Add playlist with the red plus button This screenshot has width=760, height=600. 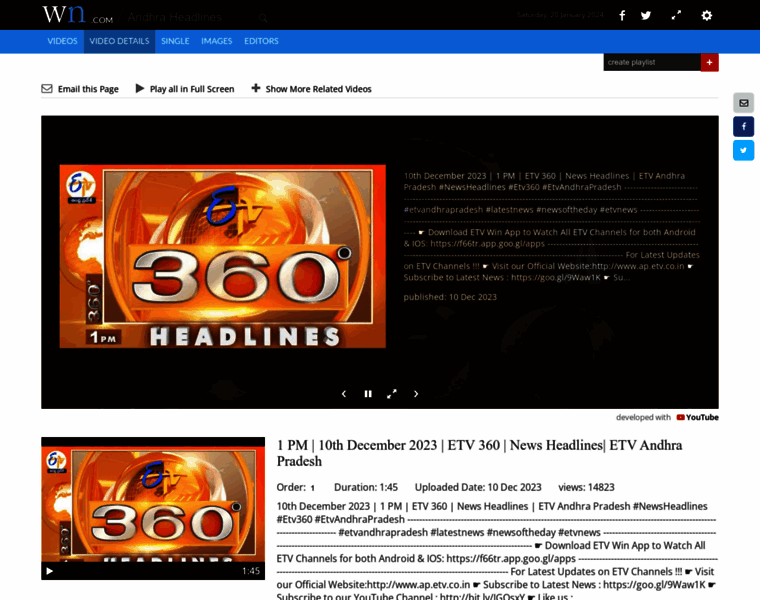point(710,63)
